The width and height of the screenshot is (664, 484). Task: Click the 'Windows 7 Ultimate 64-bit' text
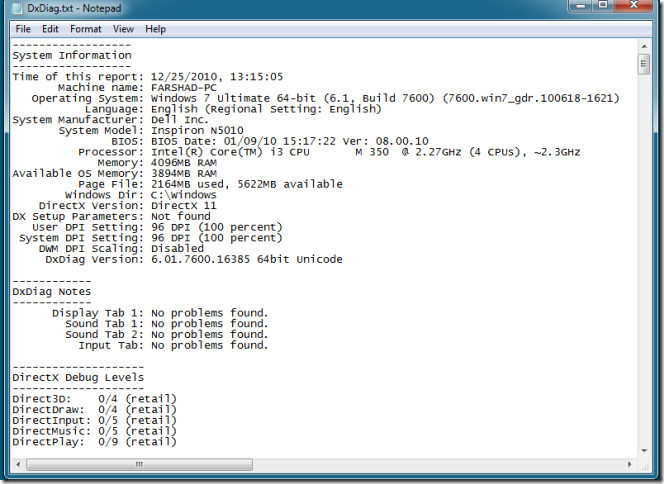pyautogui.click(x=233, y=98)
